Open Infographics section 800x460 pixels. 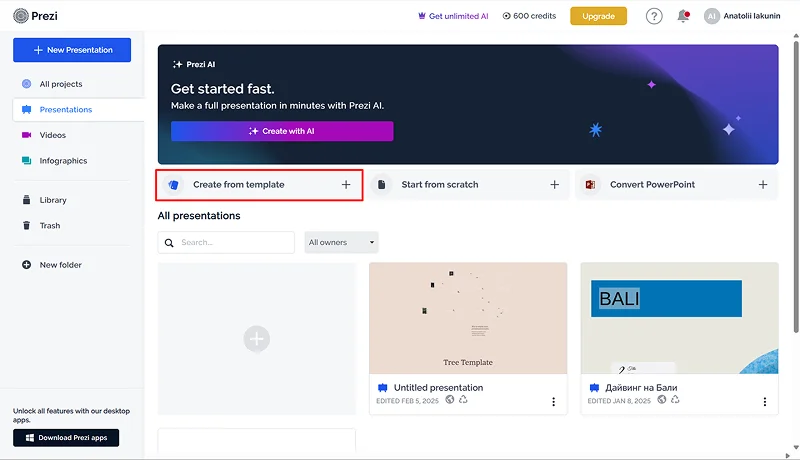point(63,161)
